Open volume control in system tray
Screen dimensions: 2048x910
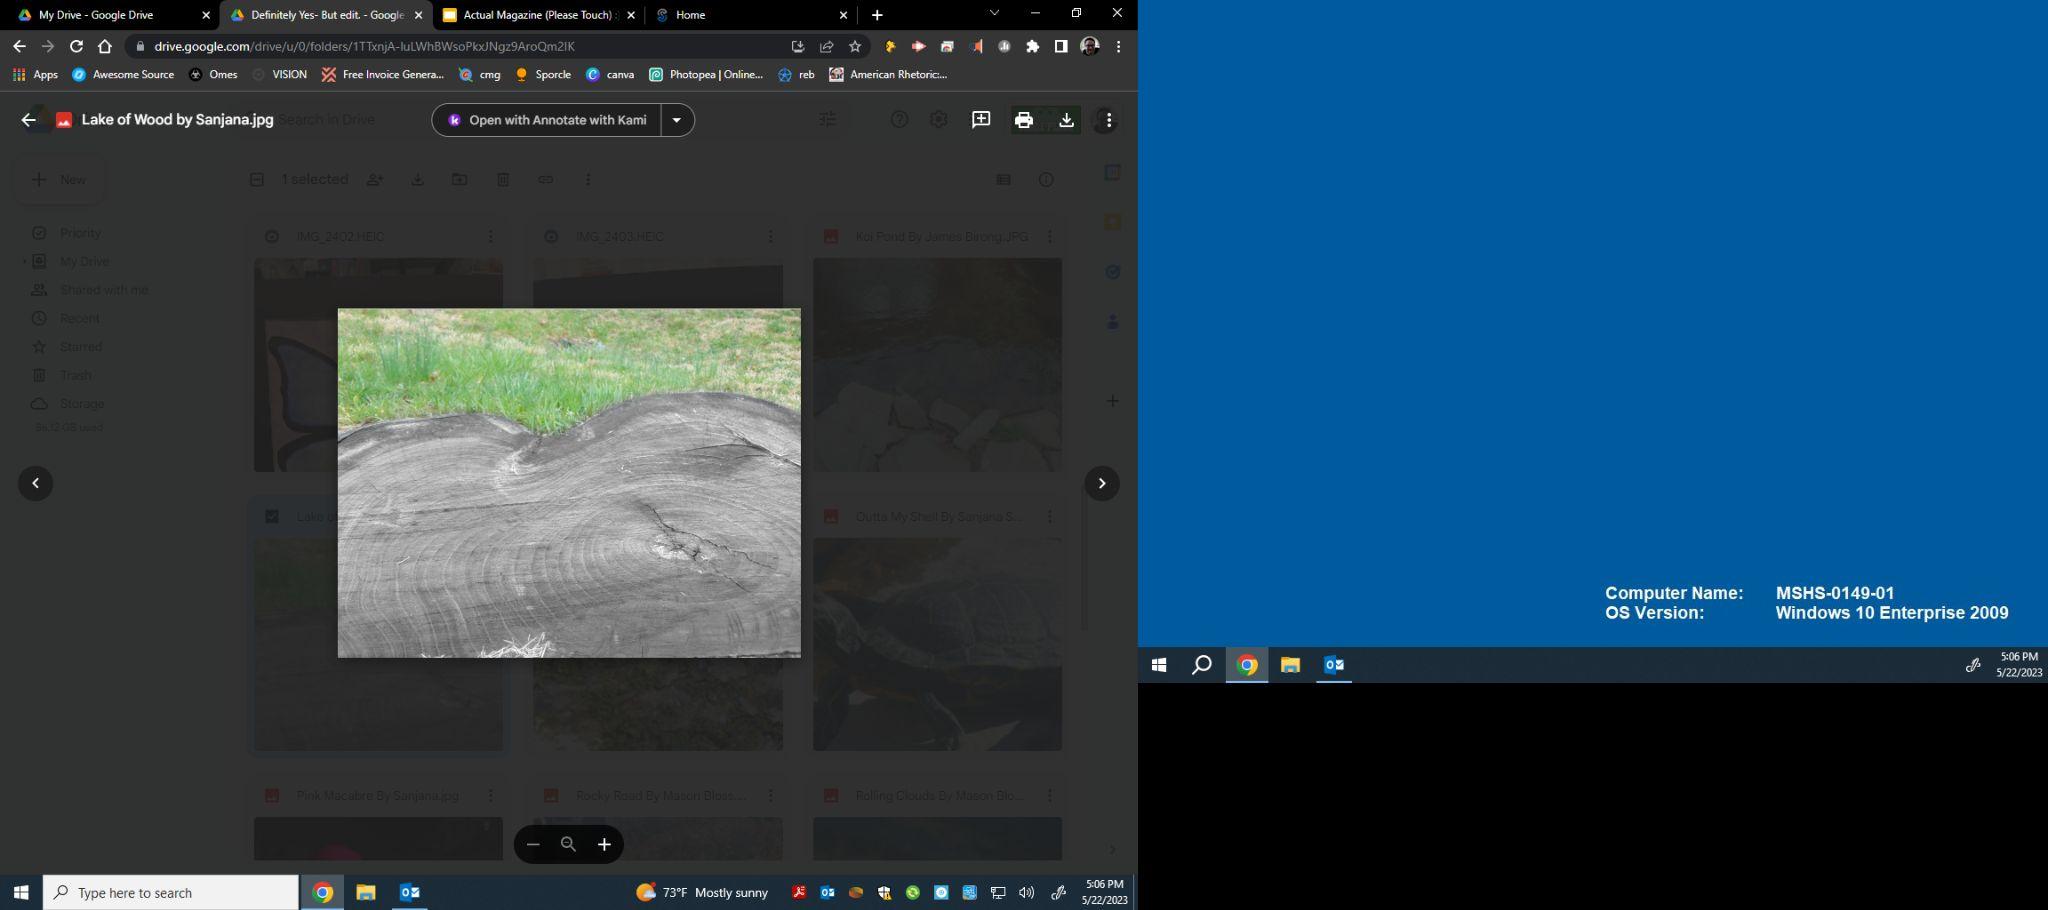click(x=1026, y=893)
